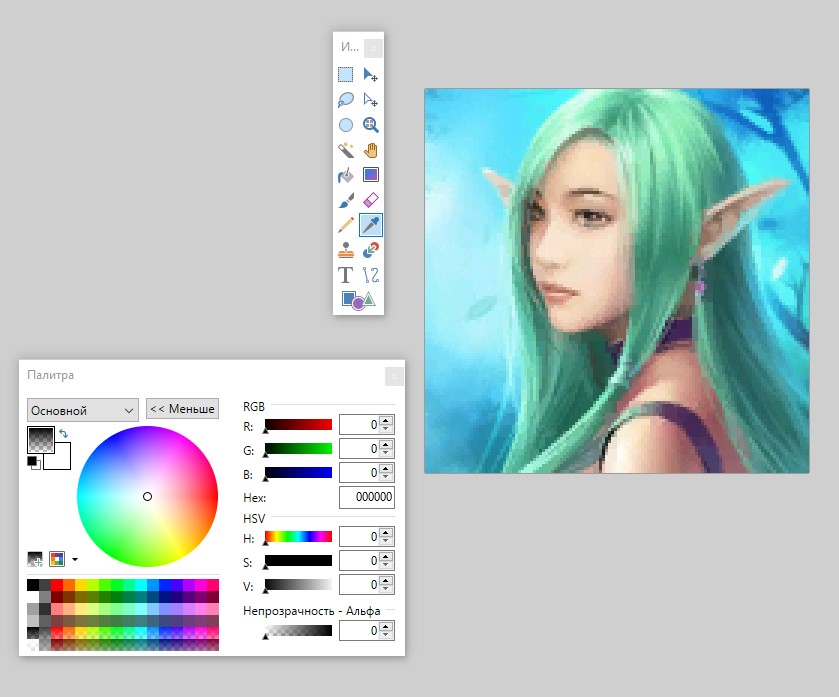Select the Zoom magnifier tool
Screen dimensions: 839x697
pos(370,125)
